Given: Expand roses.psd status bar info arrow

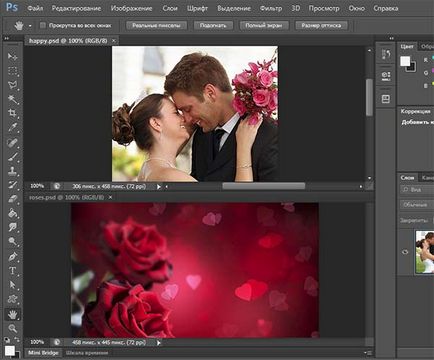Looking at the screenshot, I should [x=159, y=342].
